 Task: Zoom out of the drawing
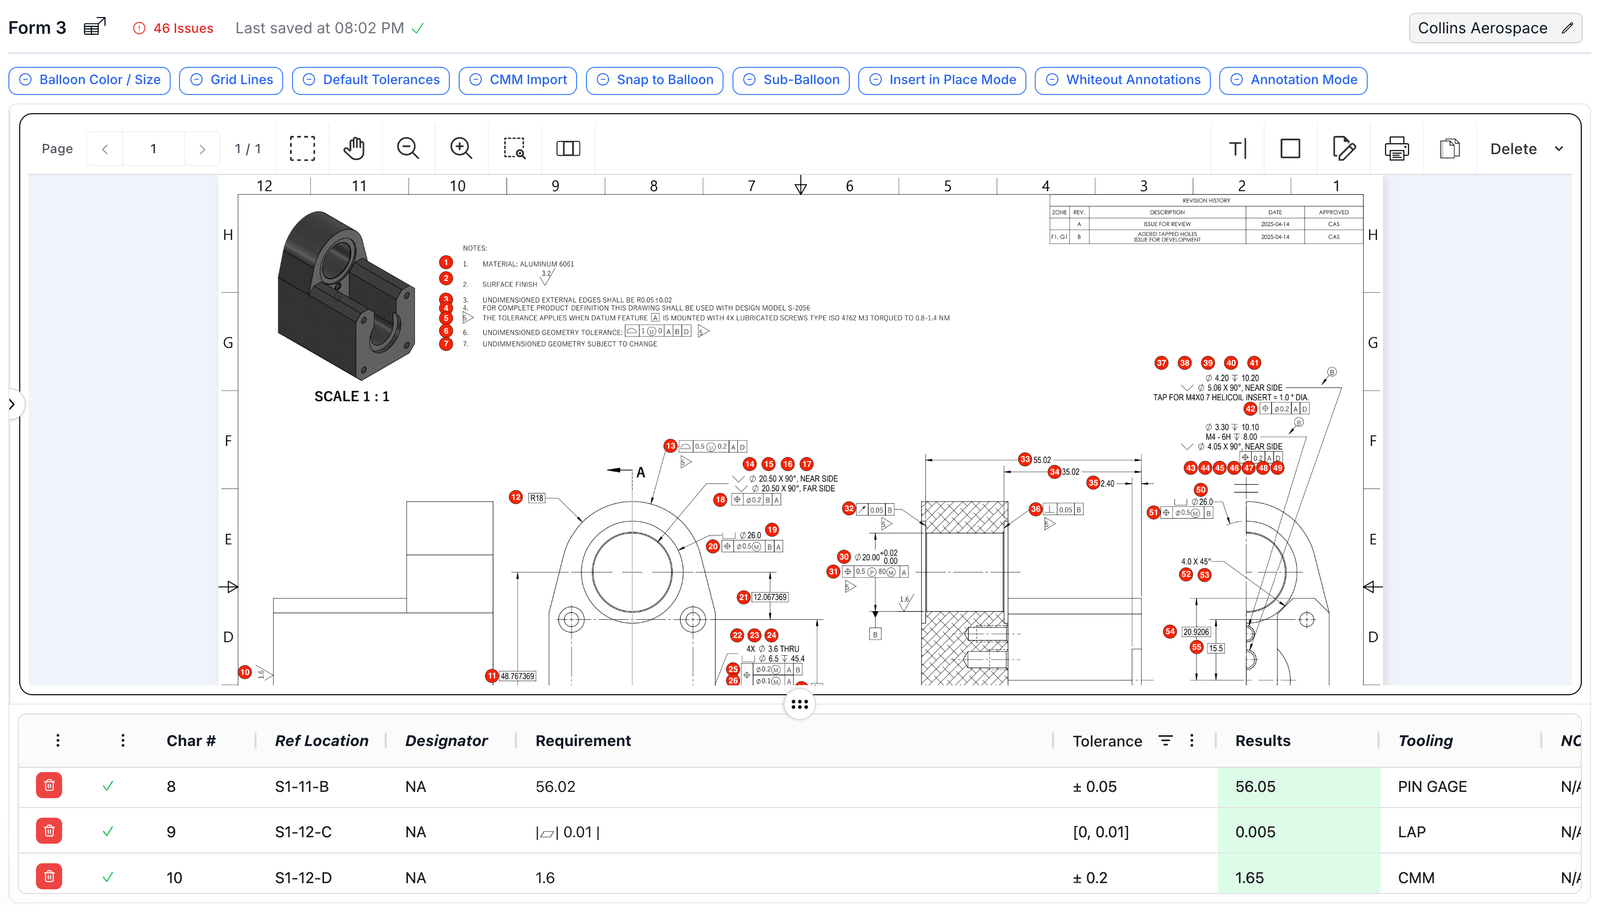[x=408, y=148]
